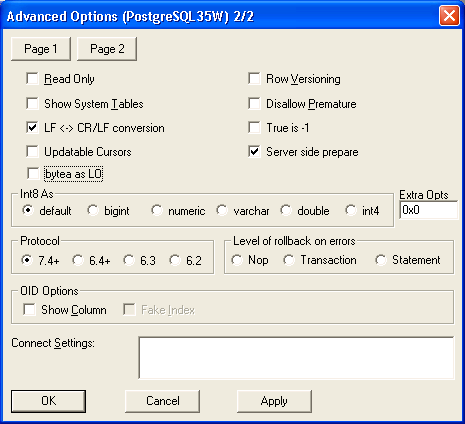Set rollback level to Nop
Screen dimensions: 465x424
tap(237, 260)
